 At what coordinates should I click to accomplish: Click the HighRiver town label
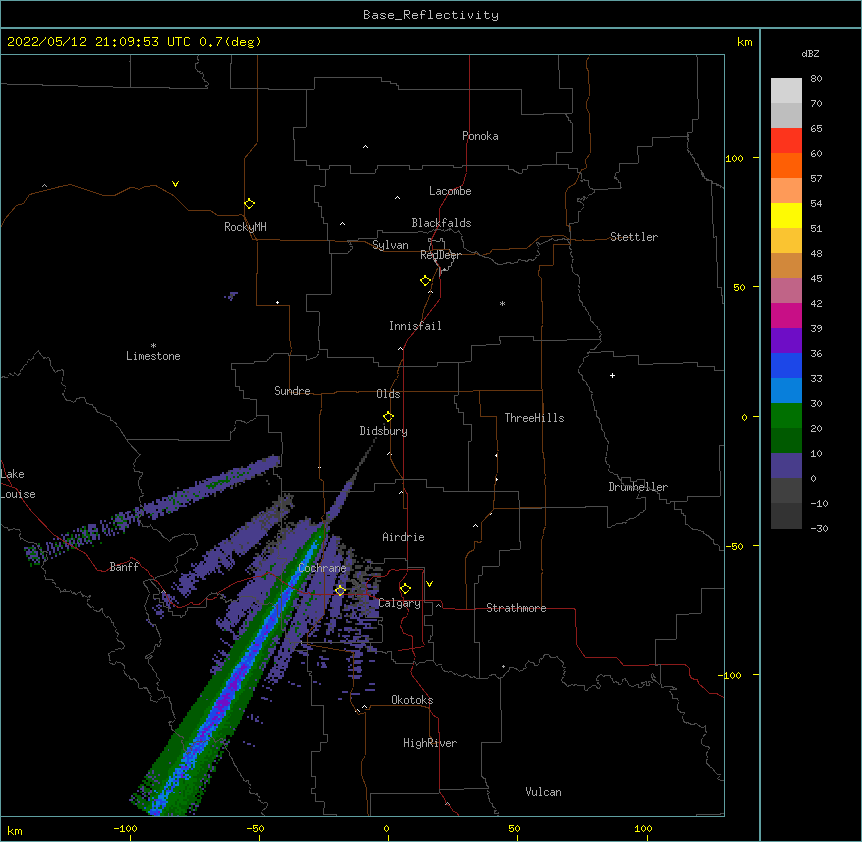coord(430,743)
